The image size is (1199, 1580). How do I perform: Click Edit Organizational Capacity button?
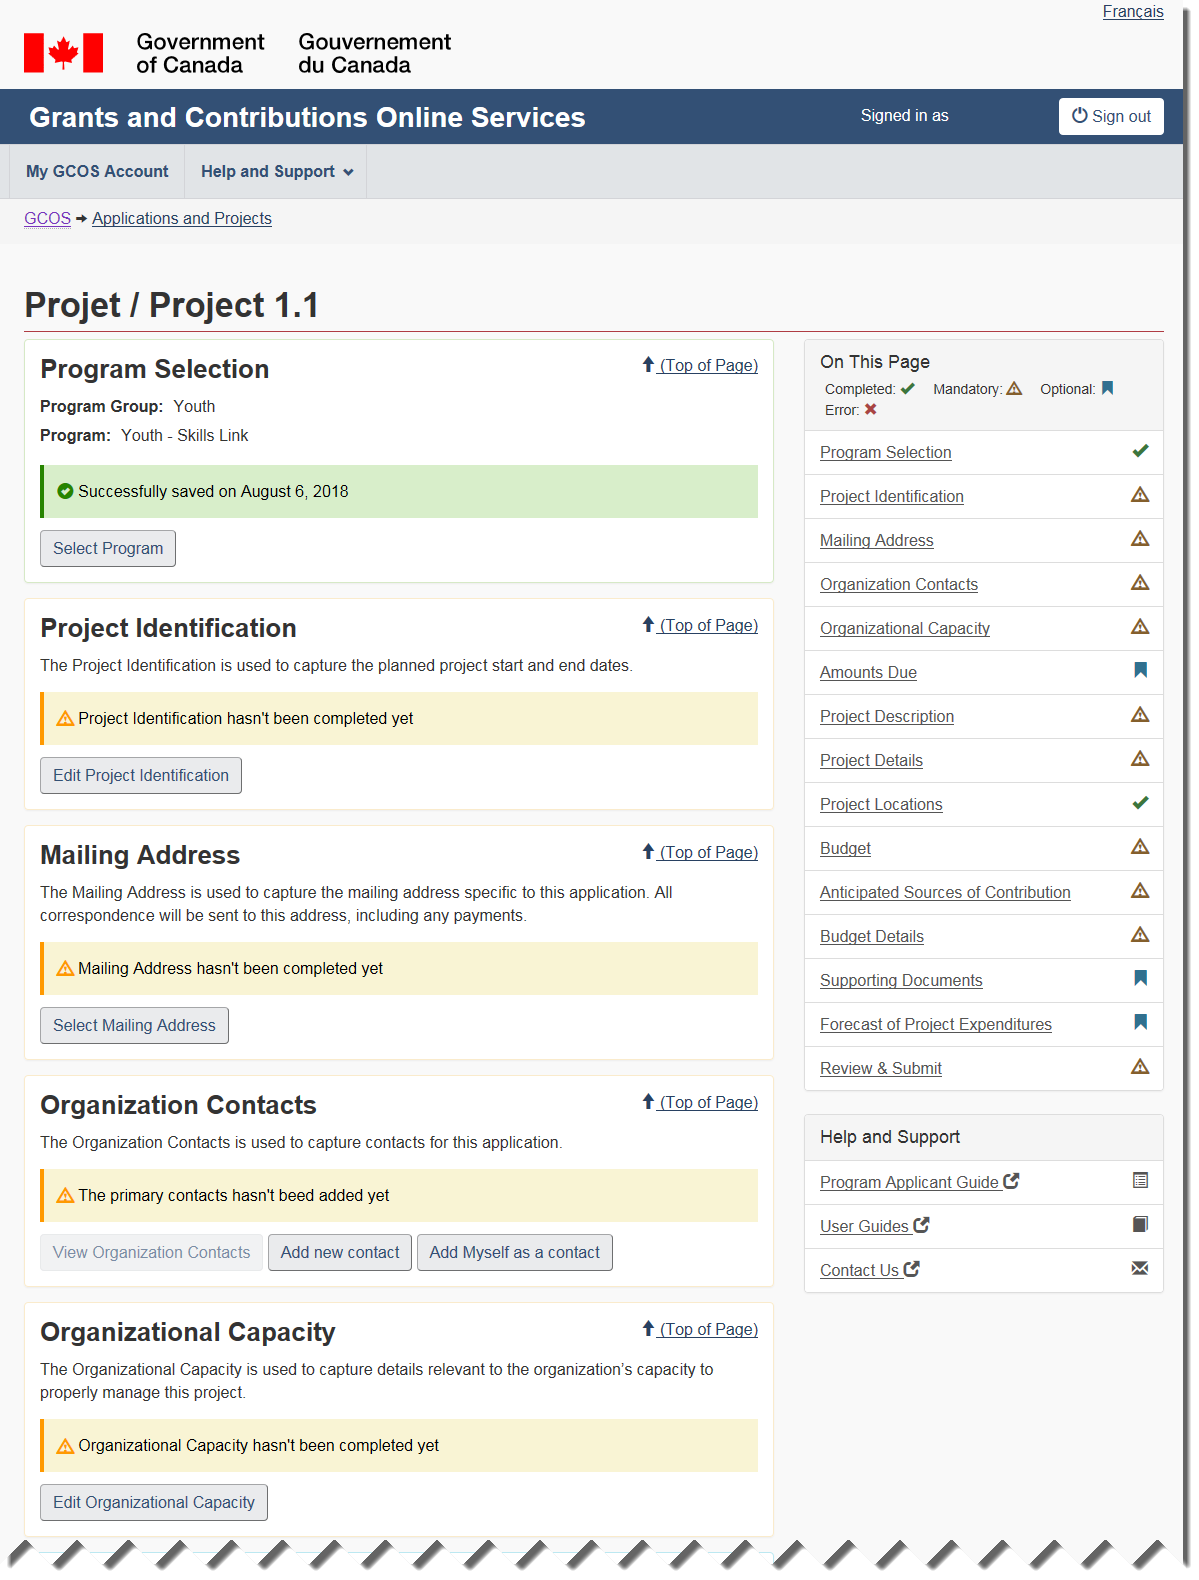[154, 1503]
